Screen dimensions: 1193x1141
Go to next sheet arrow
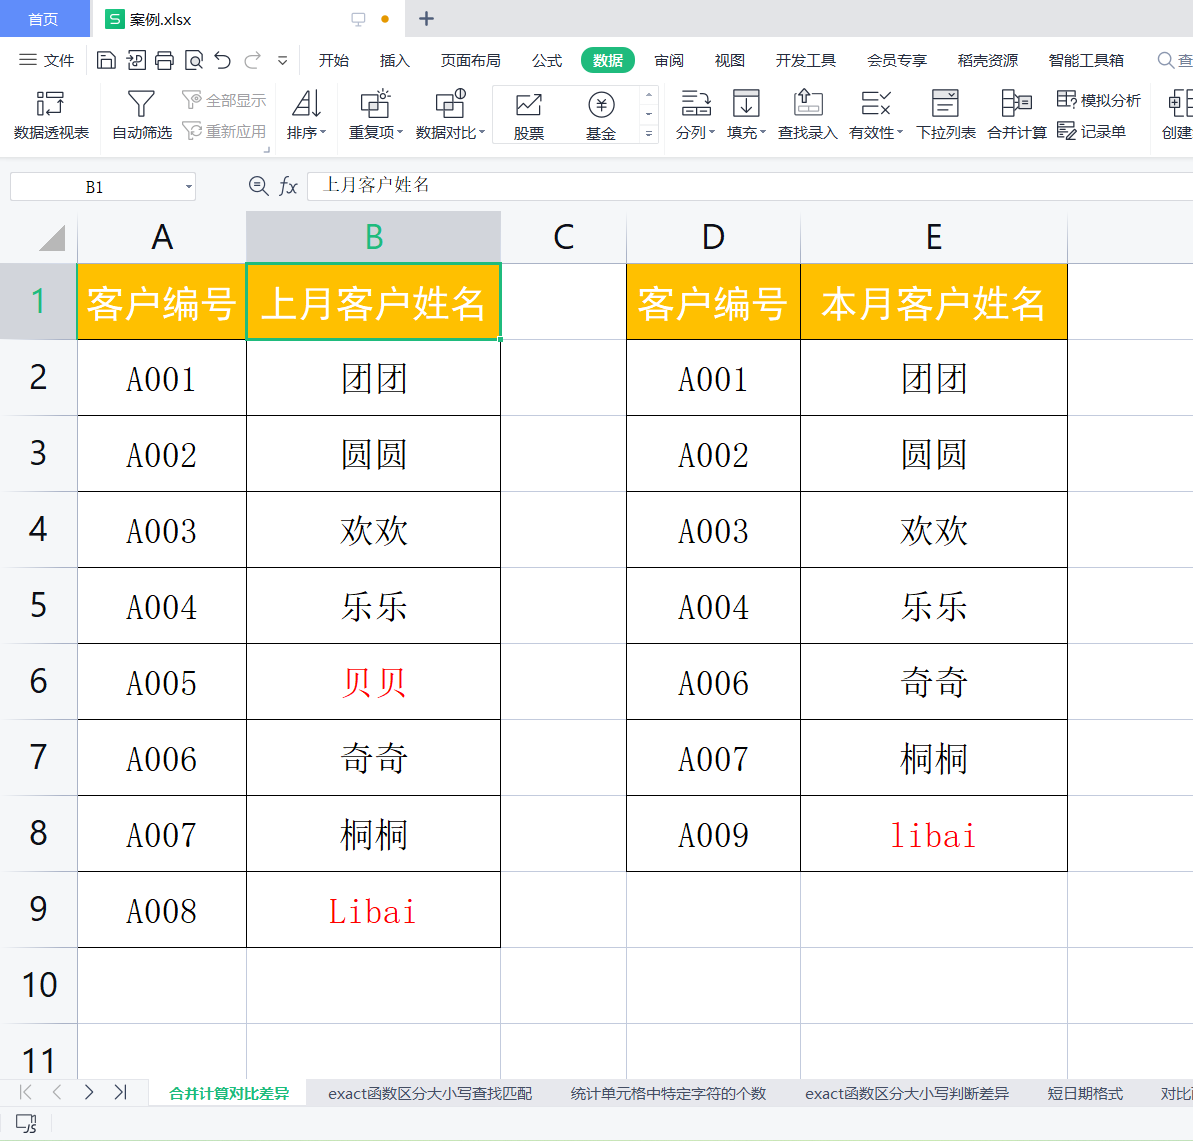coord(89,1092)
